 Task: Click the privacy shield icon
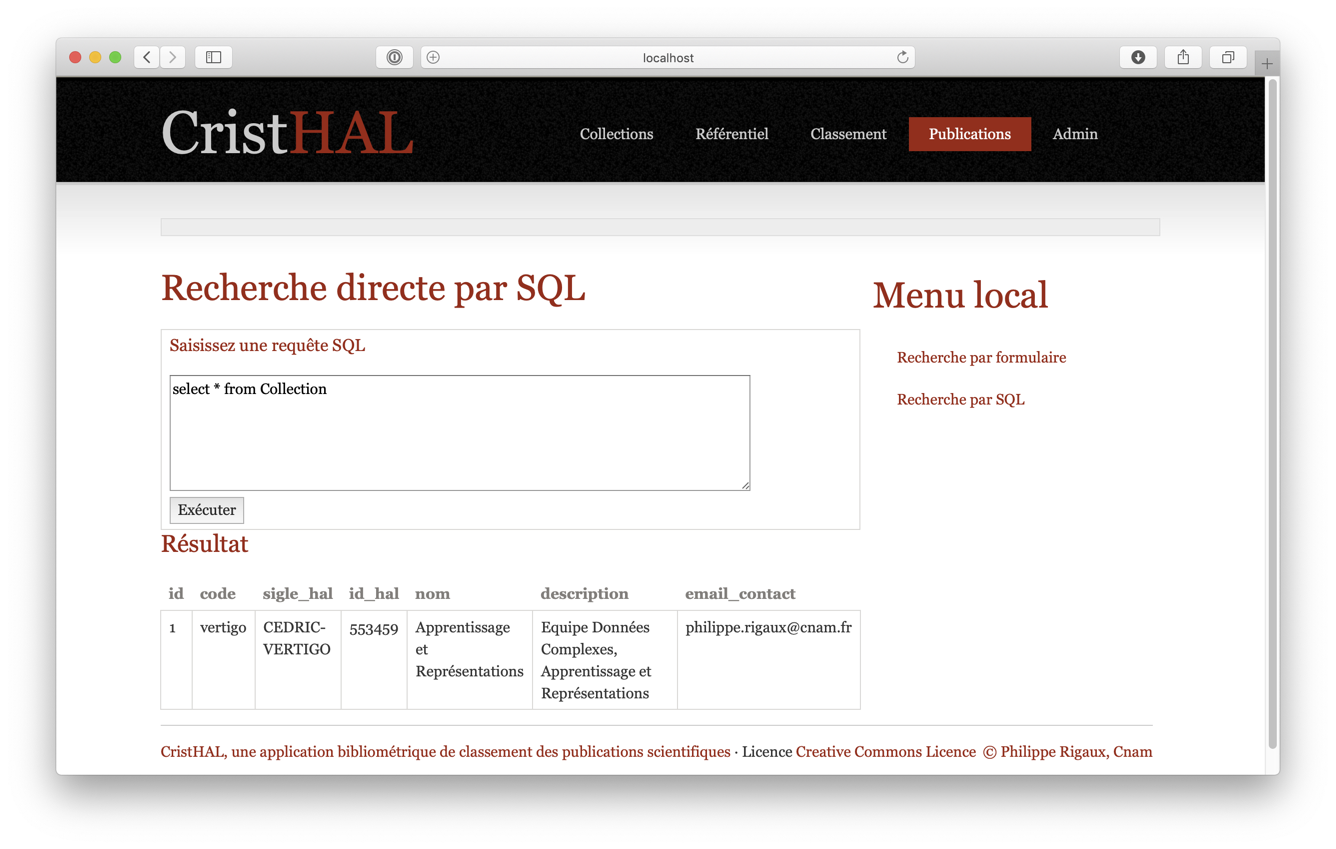[x=394, y=57]
